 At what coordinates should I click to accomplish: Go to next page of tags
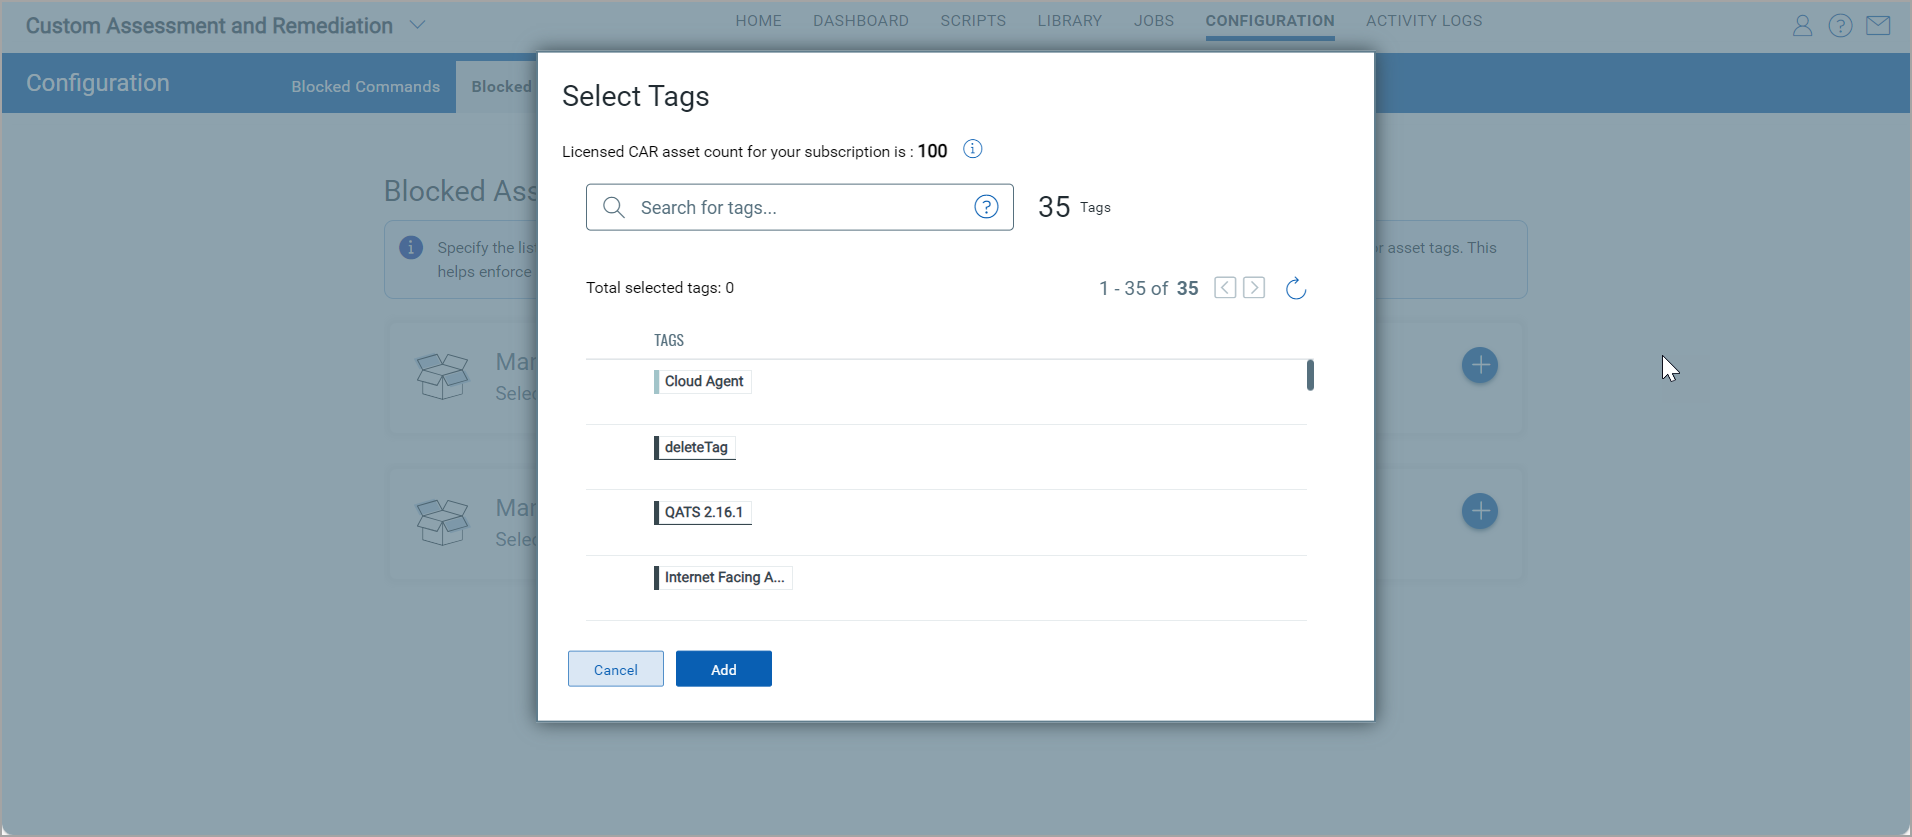(1254, 288)
